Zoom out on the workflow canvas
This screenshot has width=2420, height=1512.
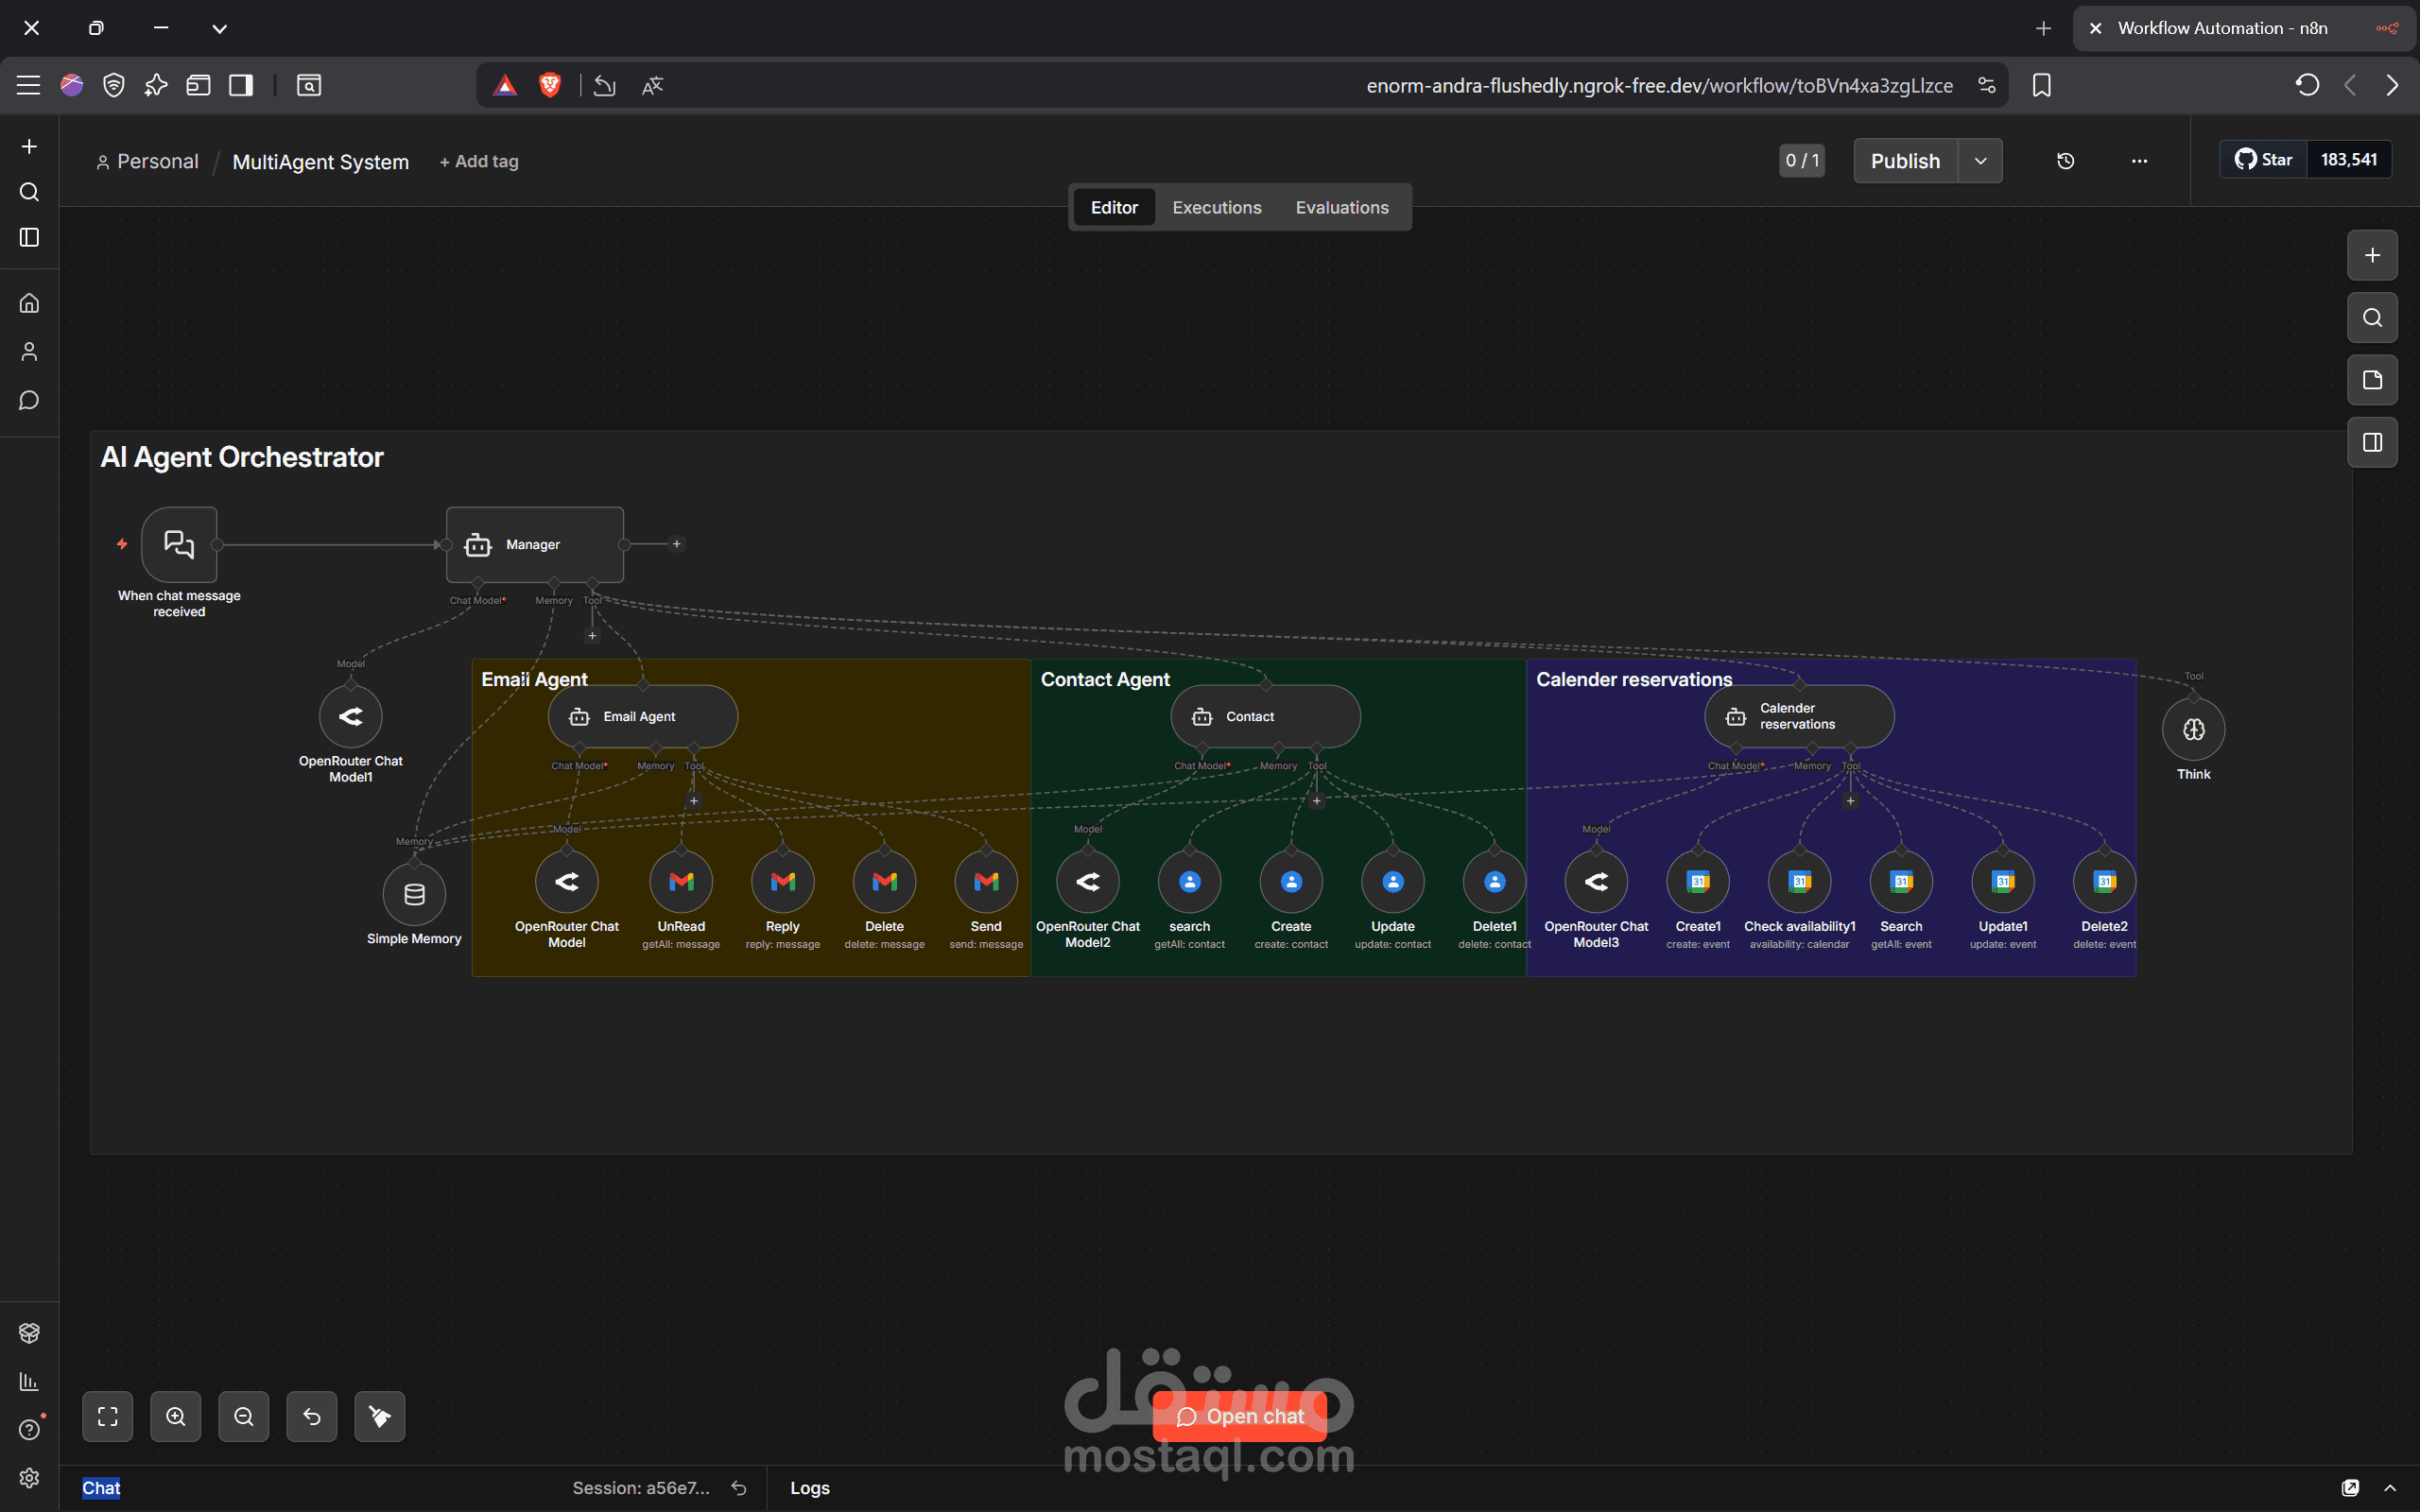coord(244,1416)
